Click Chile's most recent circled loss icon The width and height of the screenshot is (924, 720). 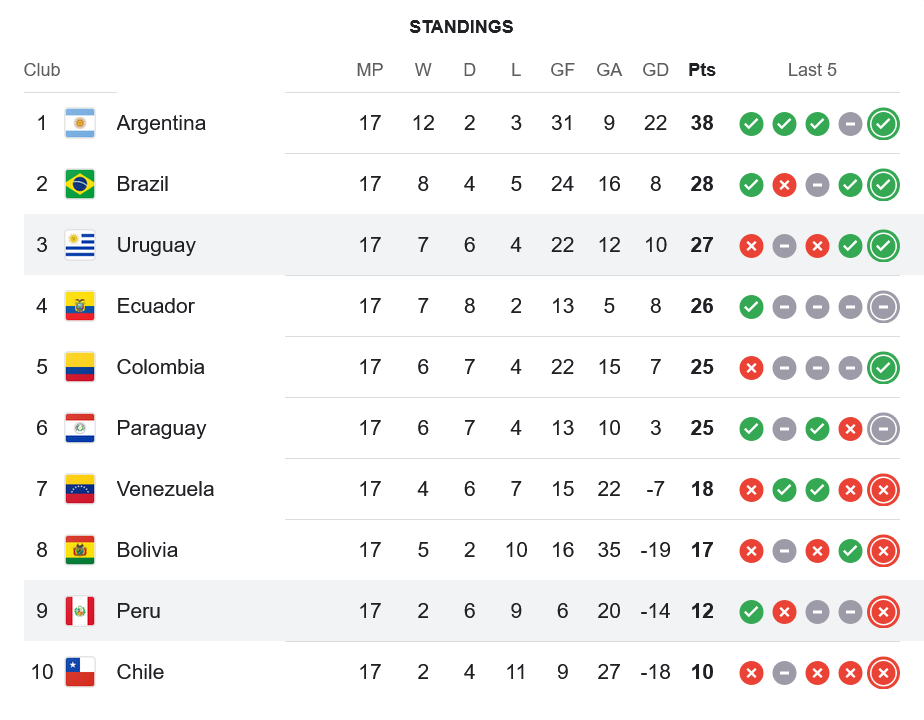coord(883,673)
